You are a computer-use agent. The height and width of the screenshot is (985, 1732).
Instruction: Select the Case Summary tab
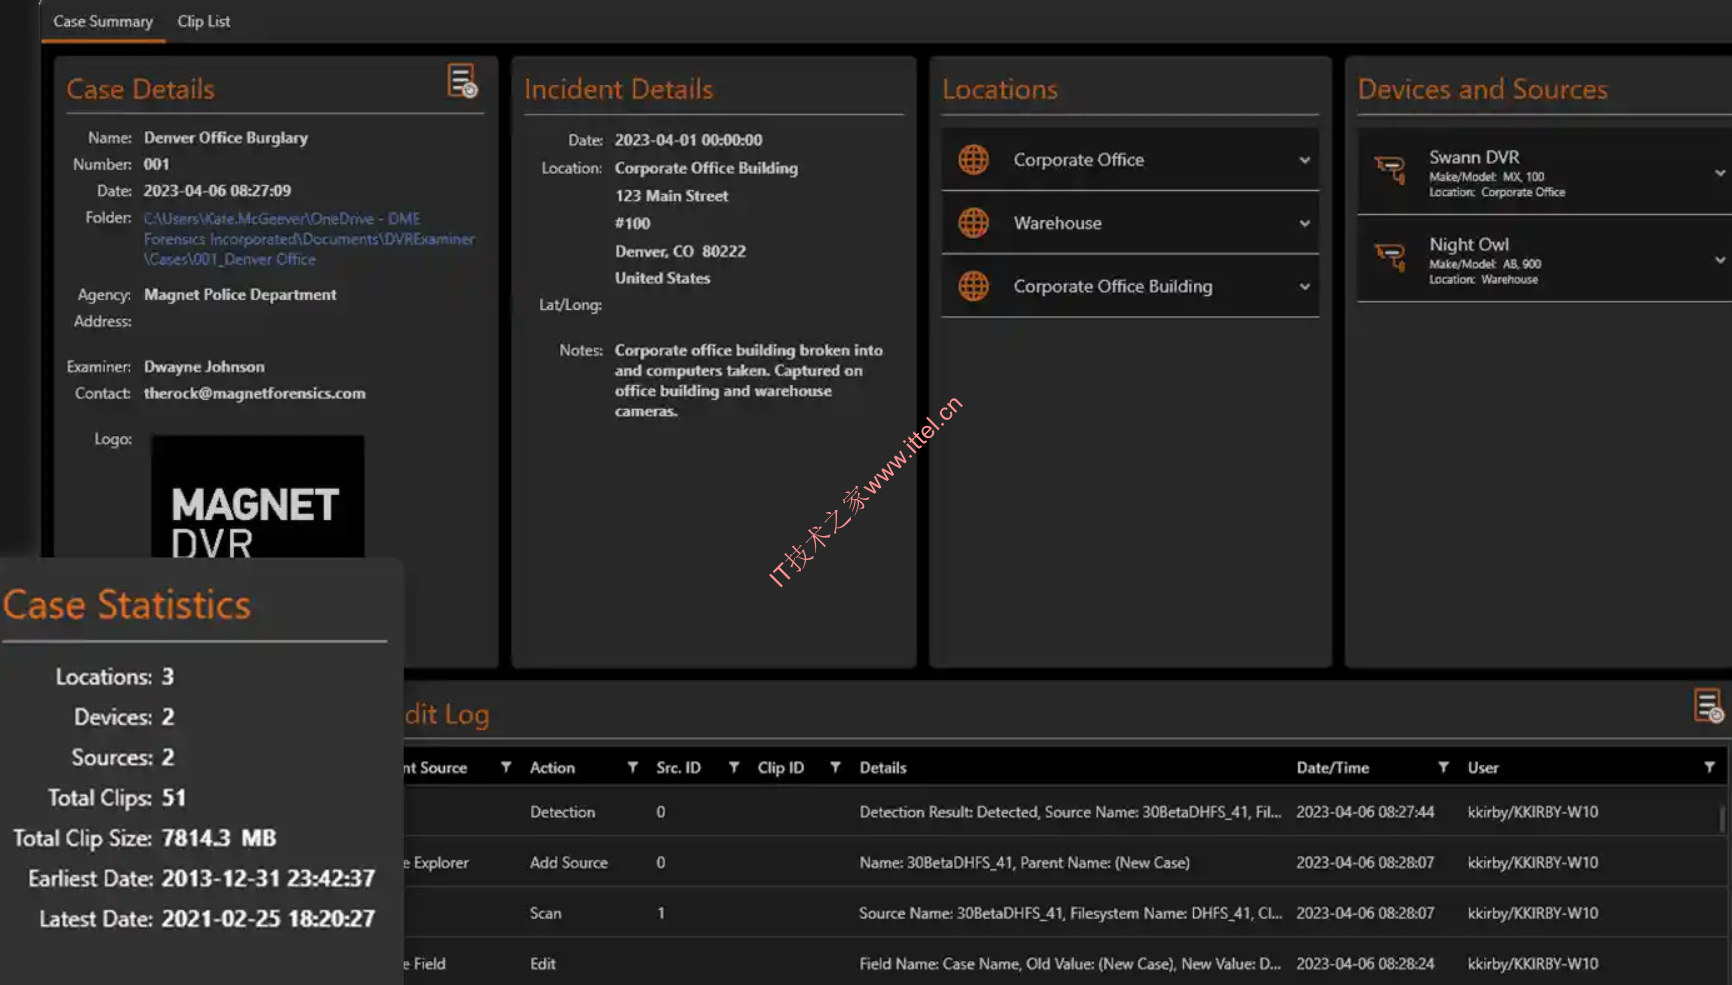[103, 21]
